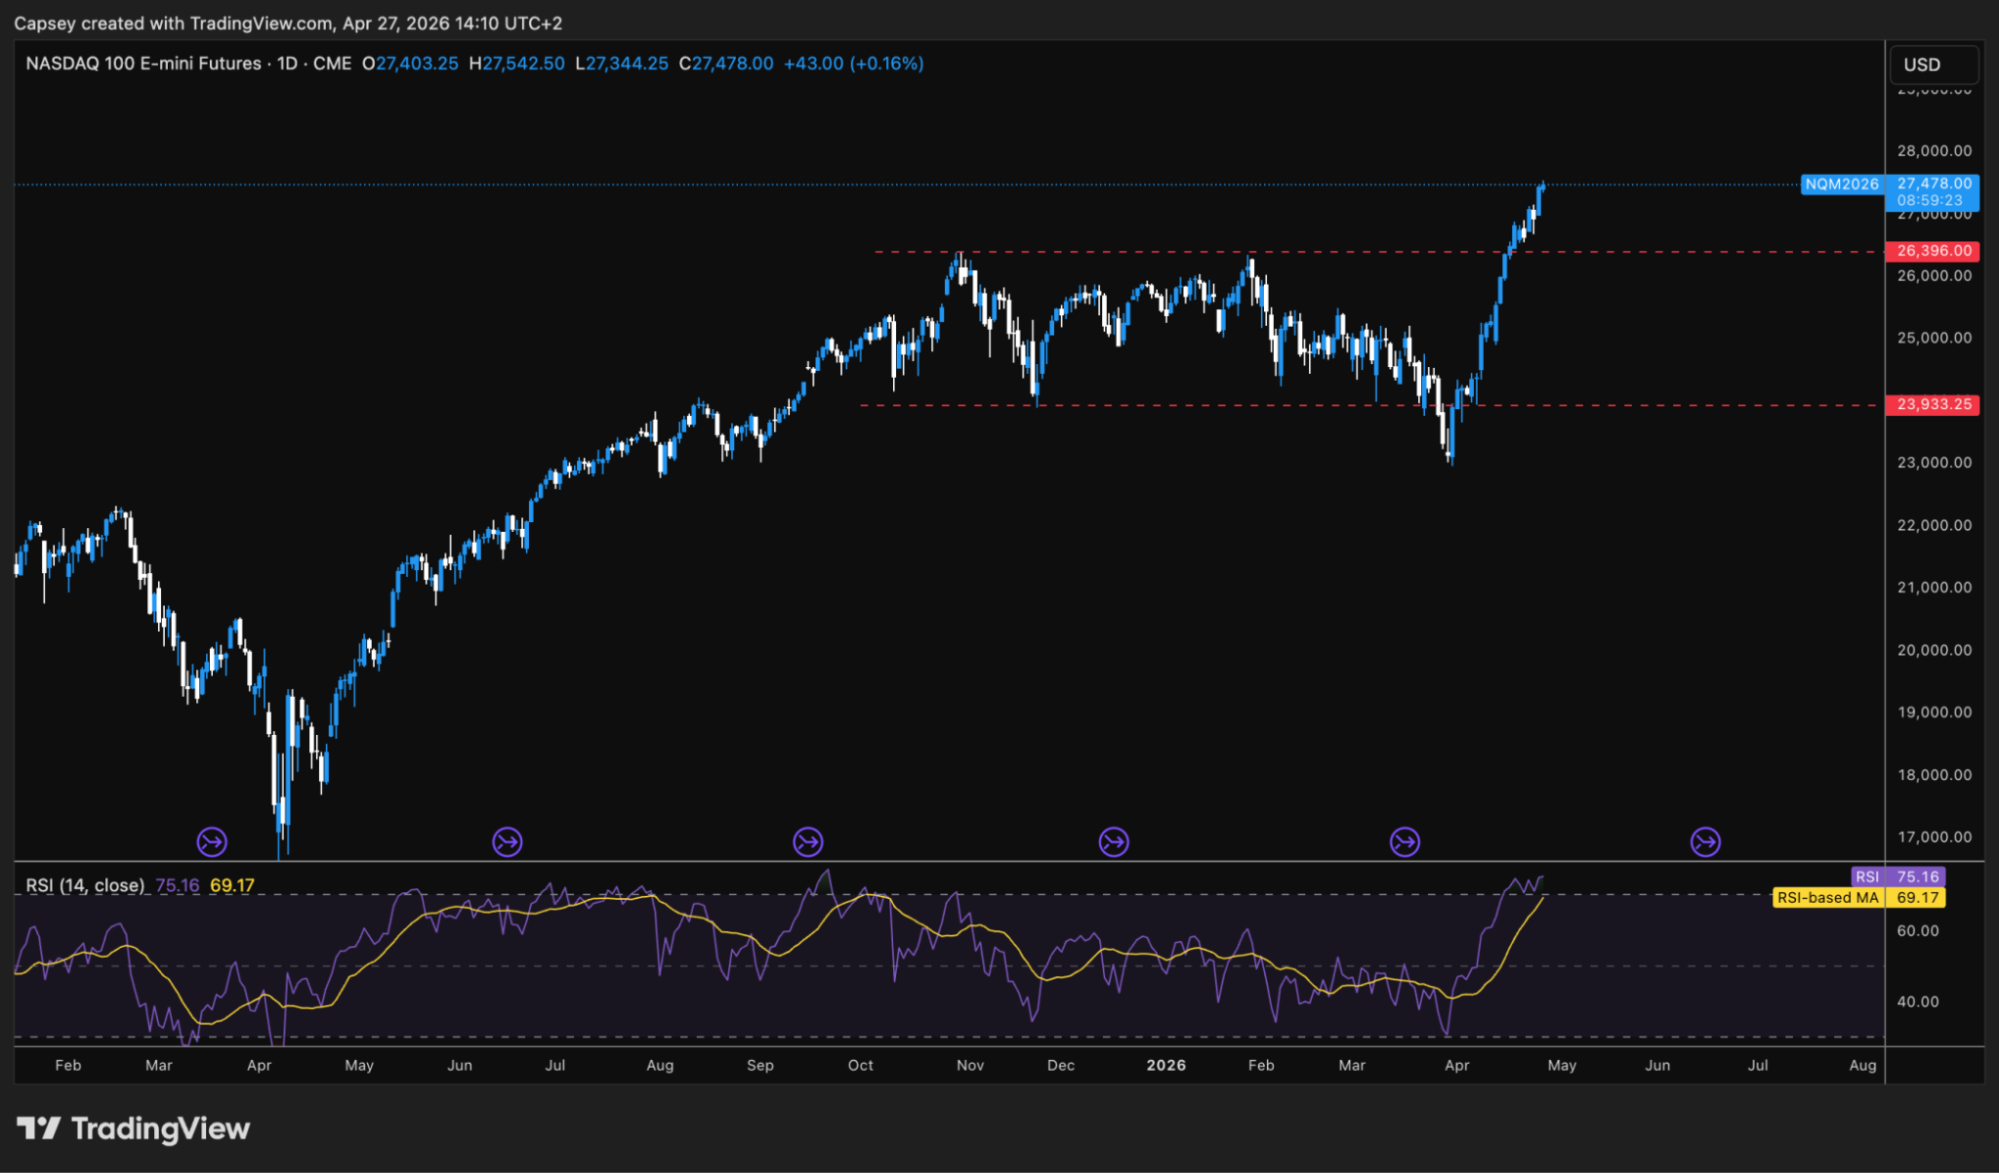
Task: Click the March 2025 contract rollover marker
Action: tap(212, 842)
